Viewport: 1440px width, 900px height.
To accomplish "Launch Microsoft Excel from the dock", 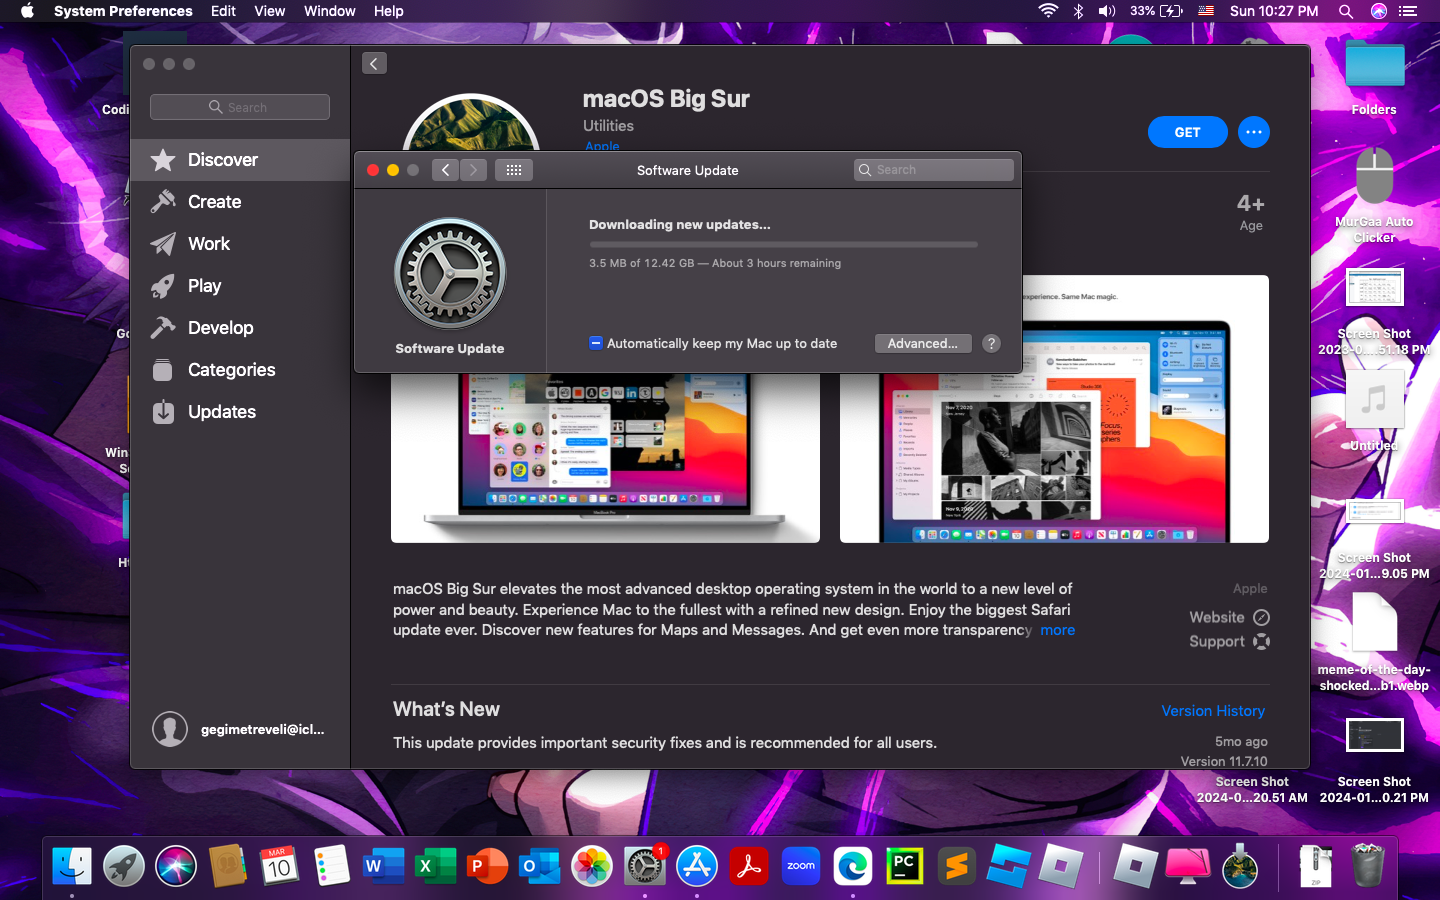I will pos(436,866).
